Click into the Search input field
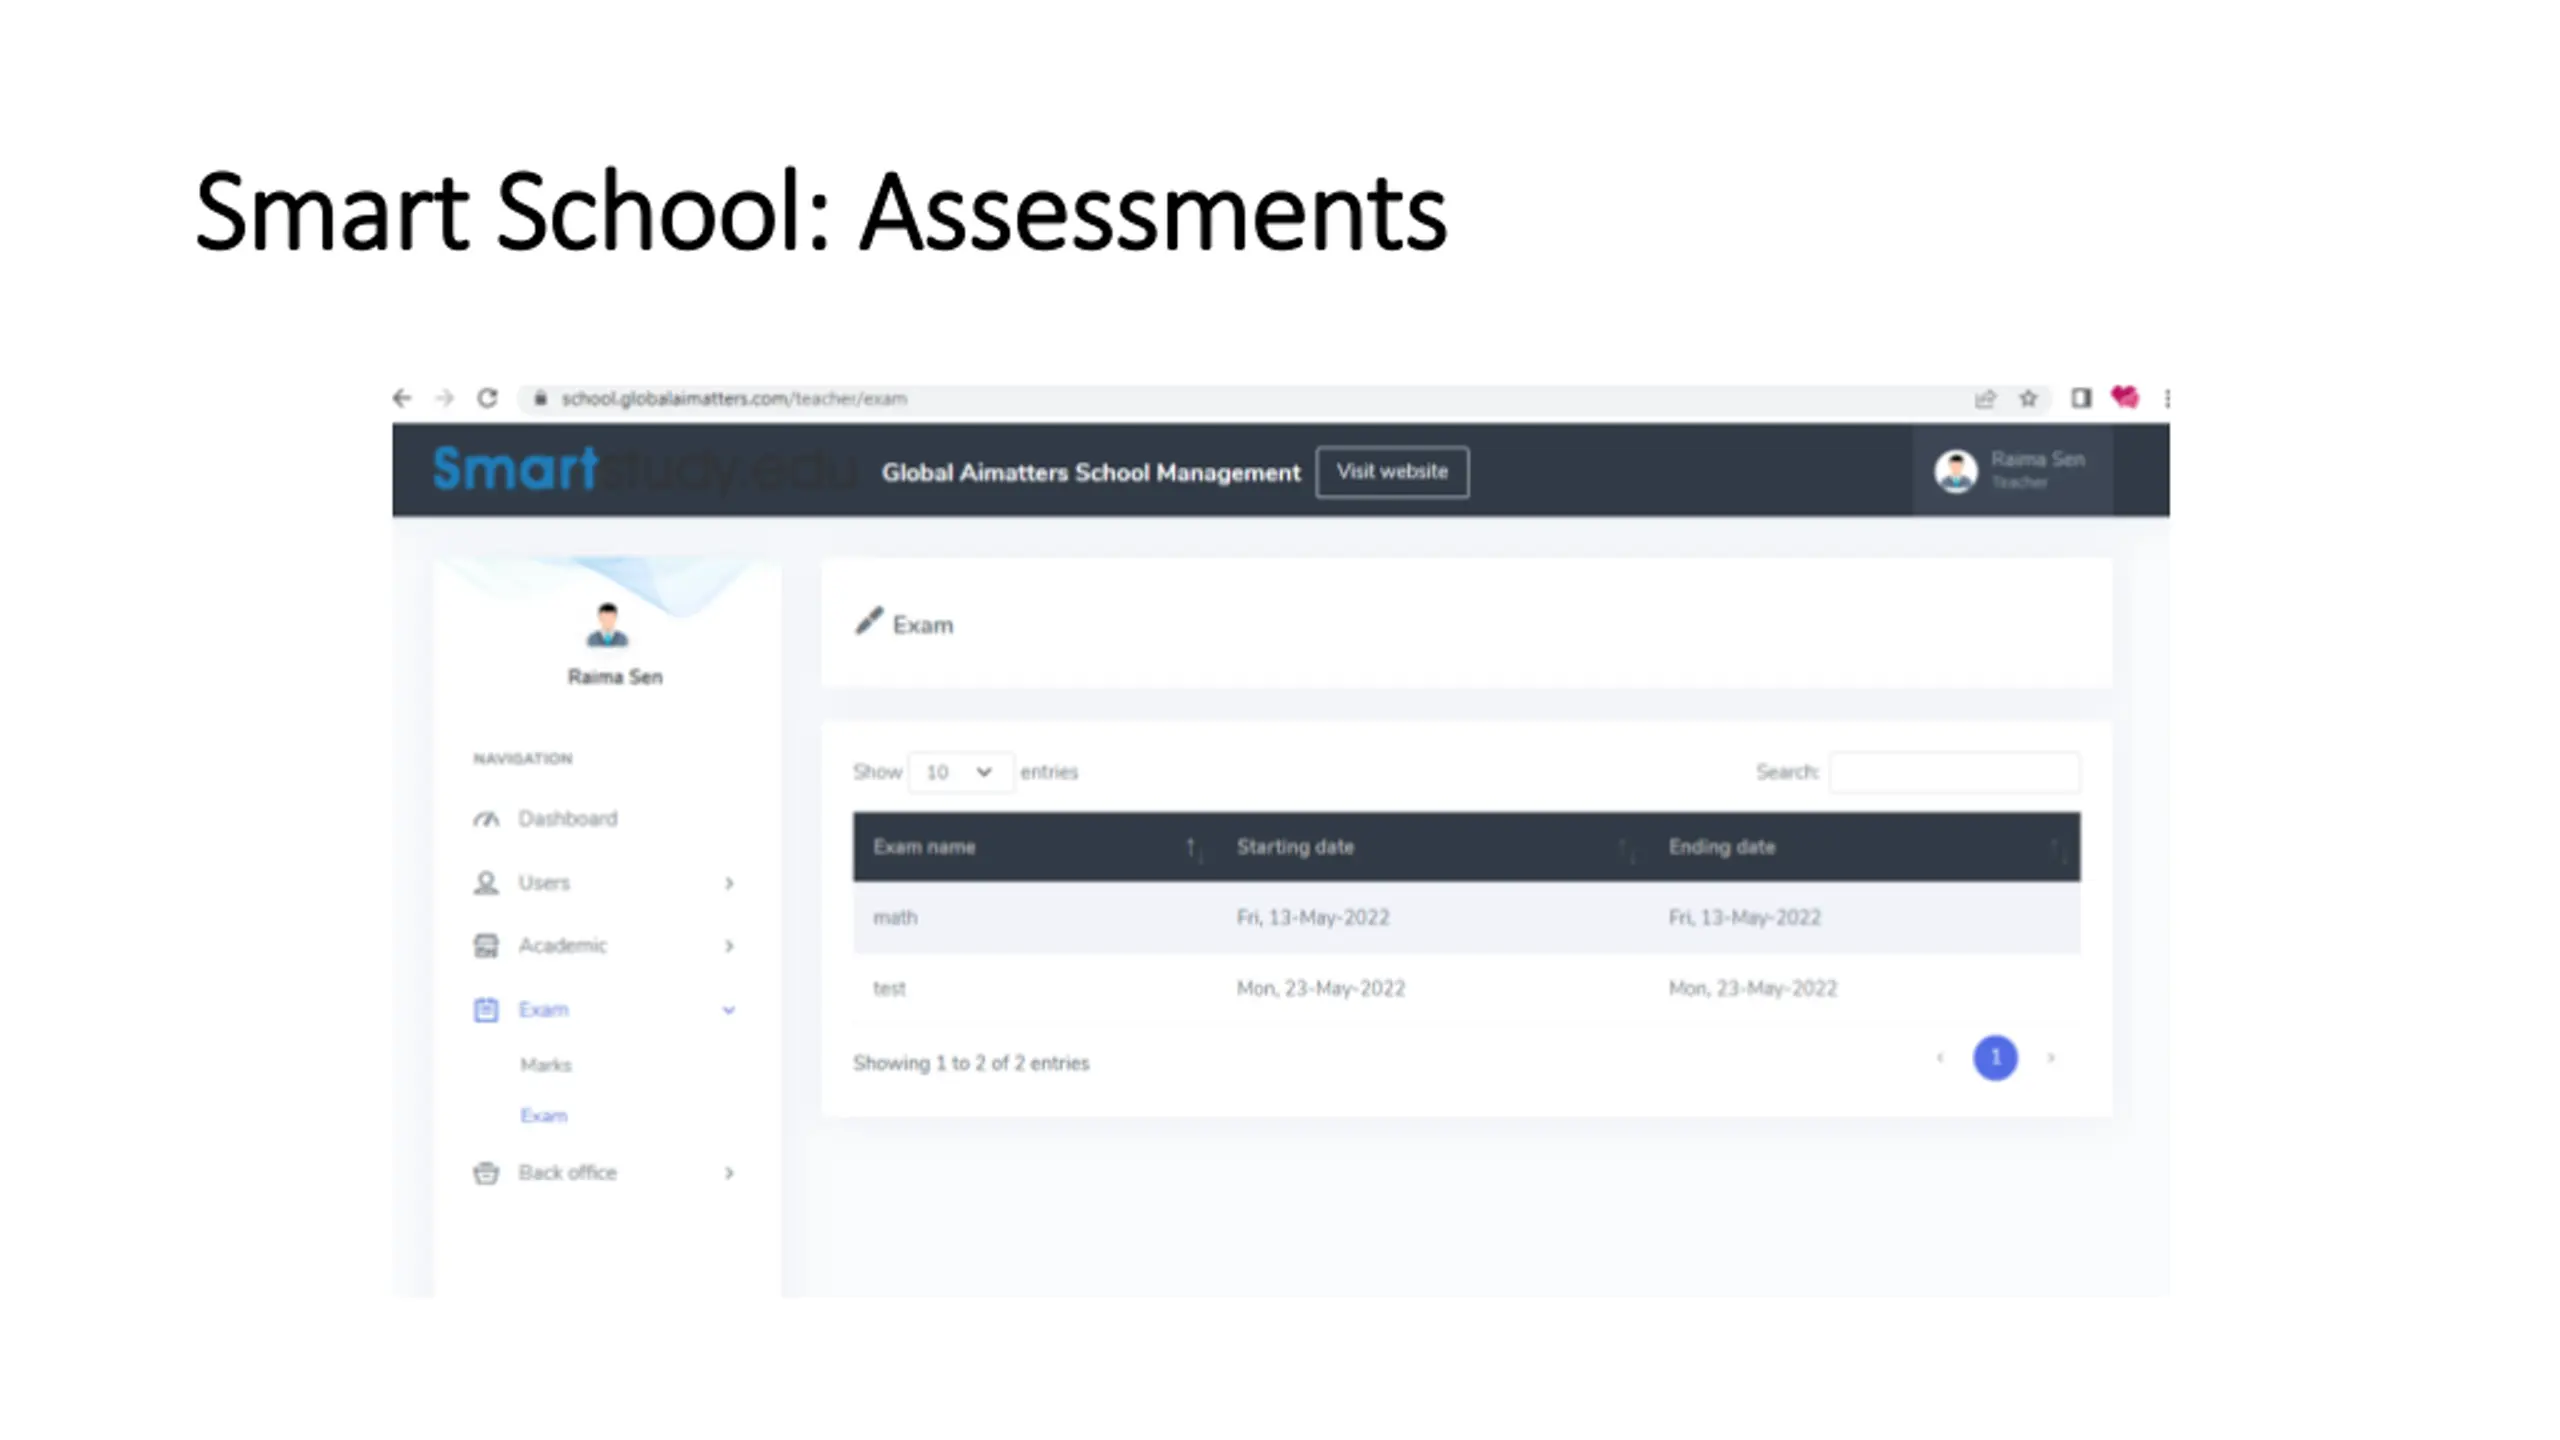2560x1440 pixels. coord(1954,772)
